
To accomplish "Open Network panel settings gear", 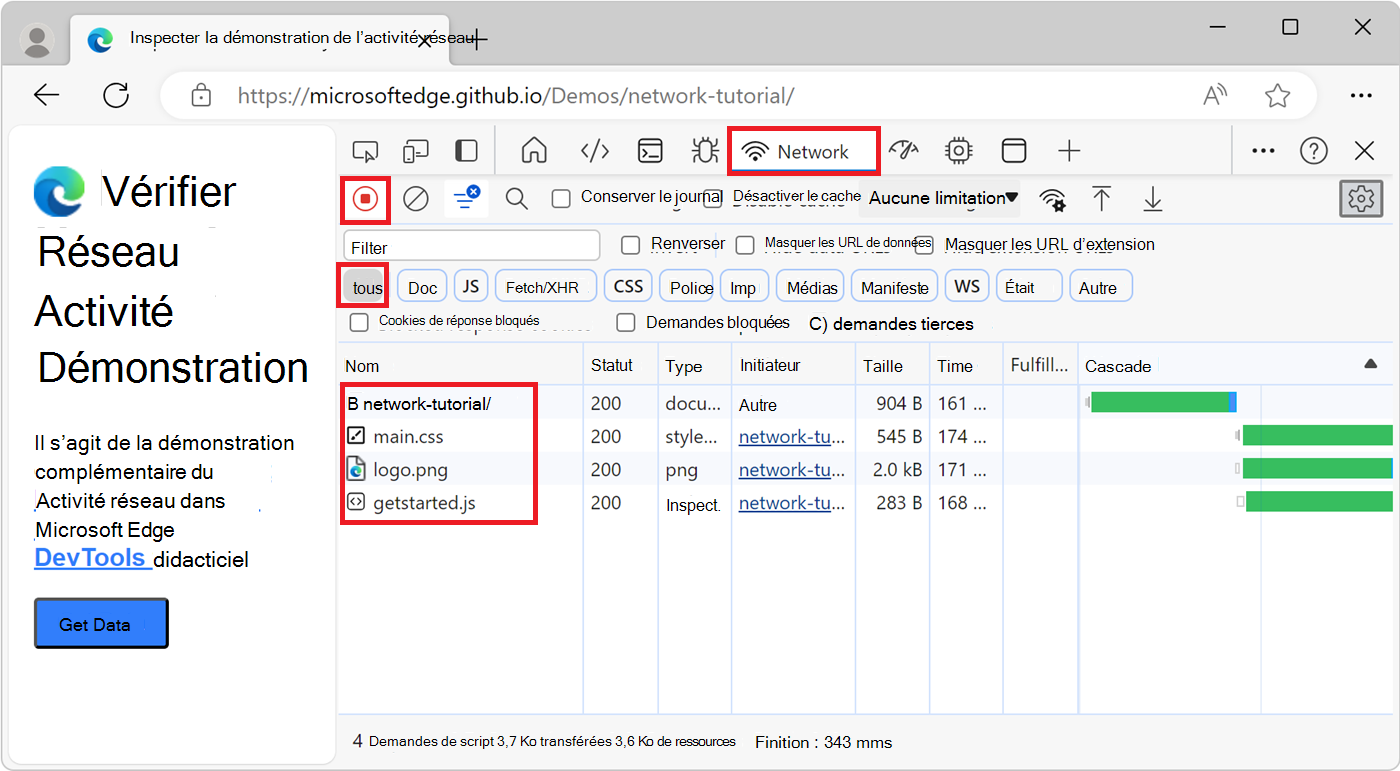I will (1361, 198).
